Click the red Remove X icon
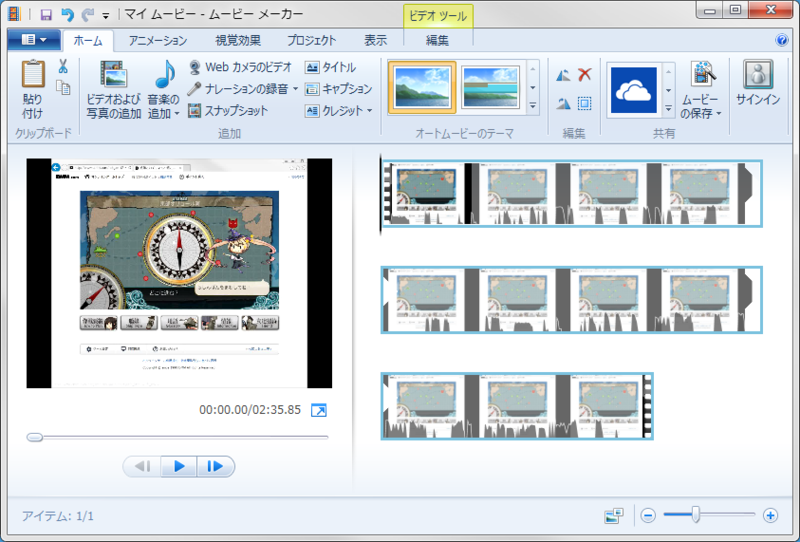 (x=585, y=75)
